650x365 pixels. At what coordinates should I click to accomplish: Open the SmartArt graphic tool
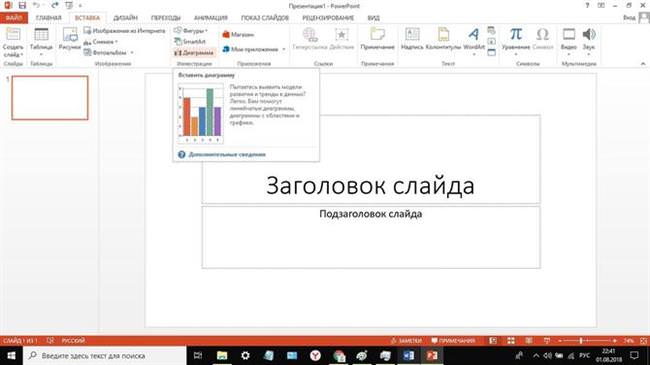(190, 41)
